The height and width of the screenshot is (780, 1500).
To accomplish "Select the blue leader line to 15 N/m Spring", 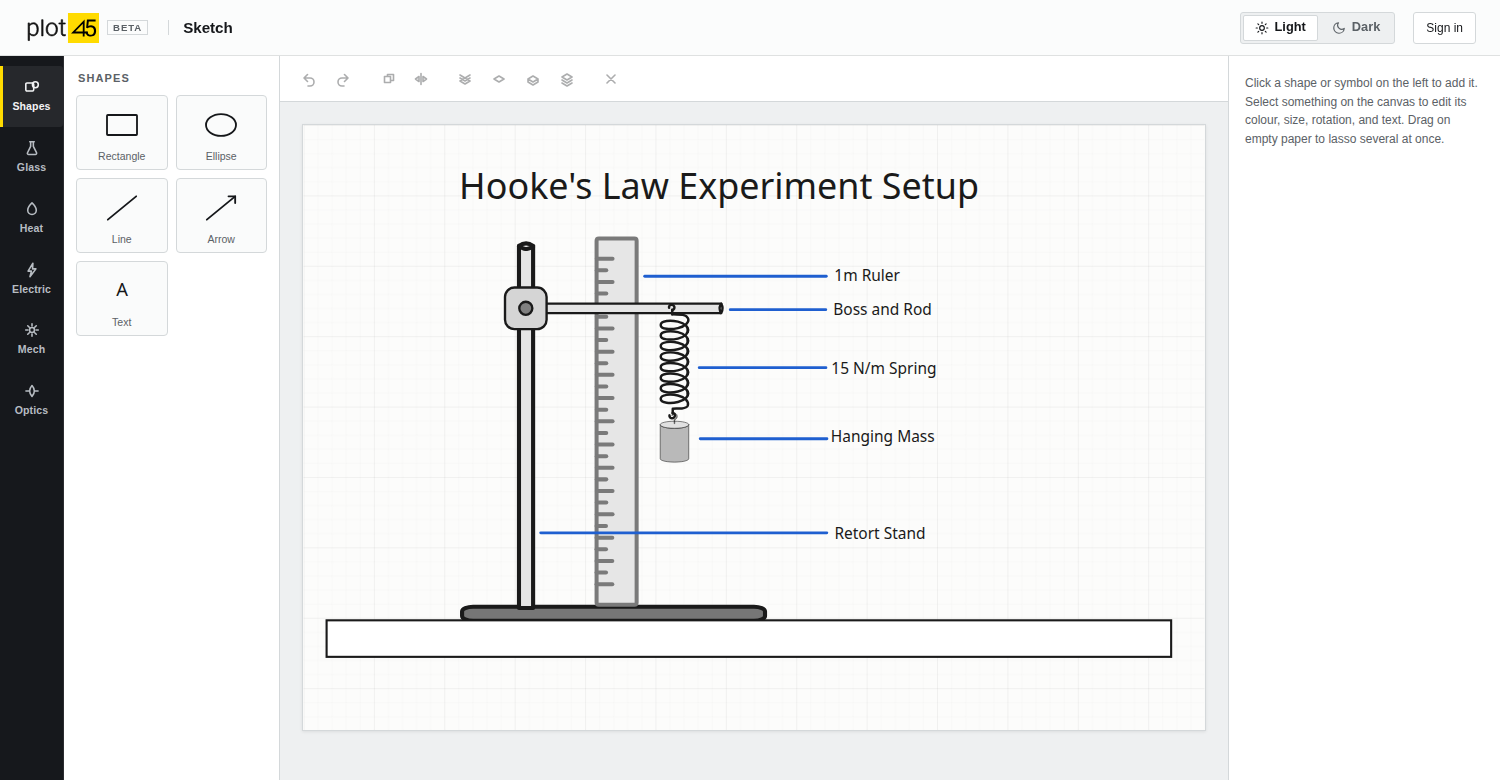I will tap(762, 367).
